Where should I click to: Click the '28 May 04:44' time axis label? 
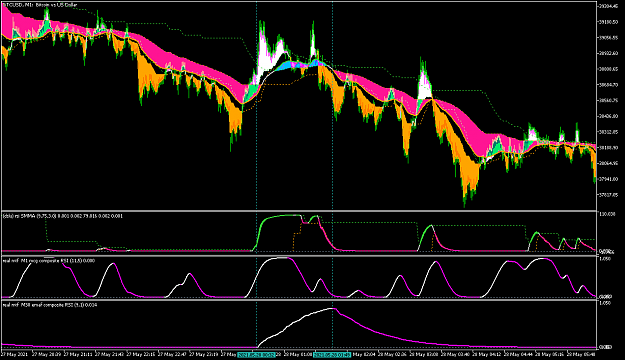point(519,354)
